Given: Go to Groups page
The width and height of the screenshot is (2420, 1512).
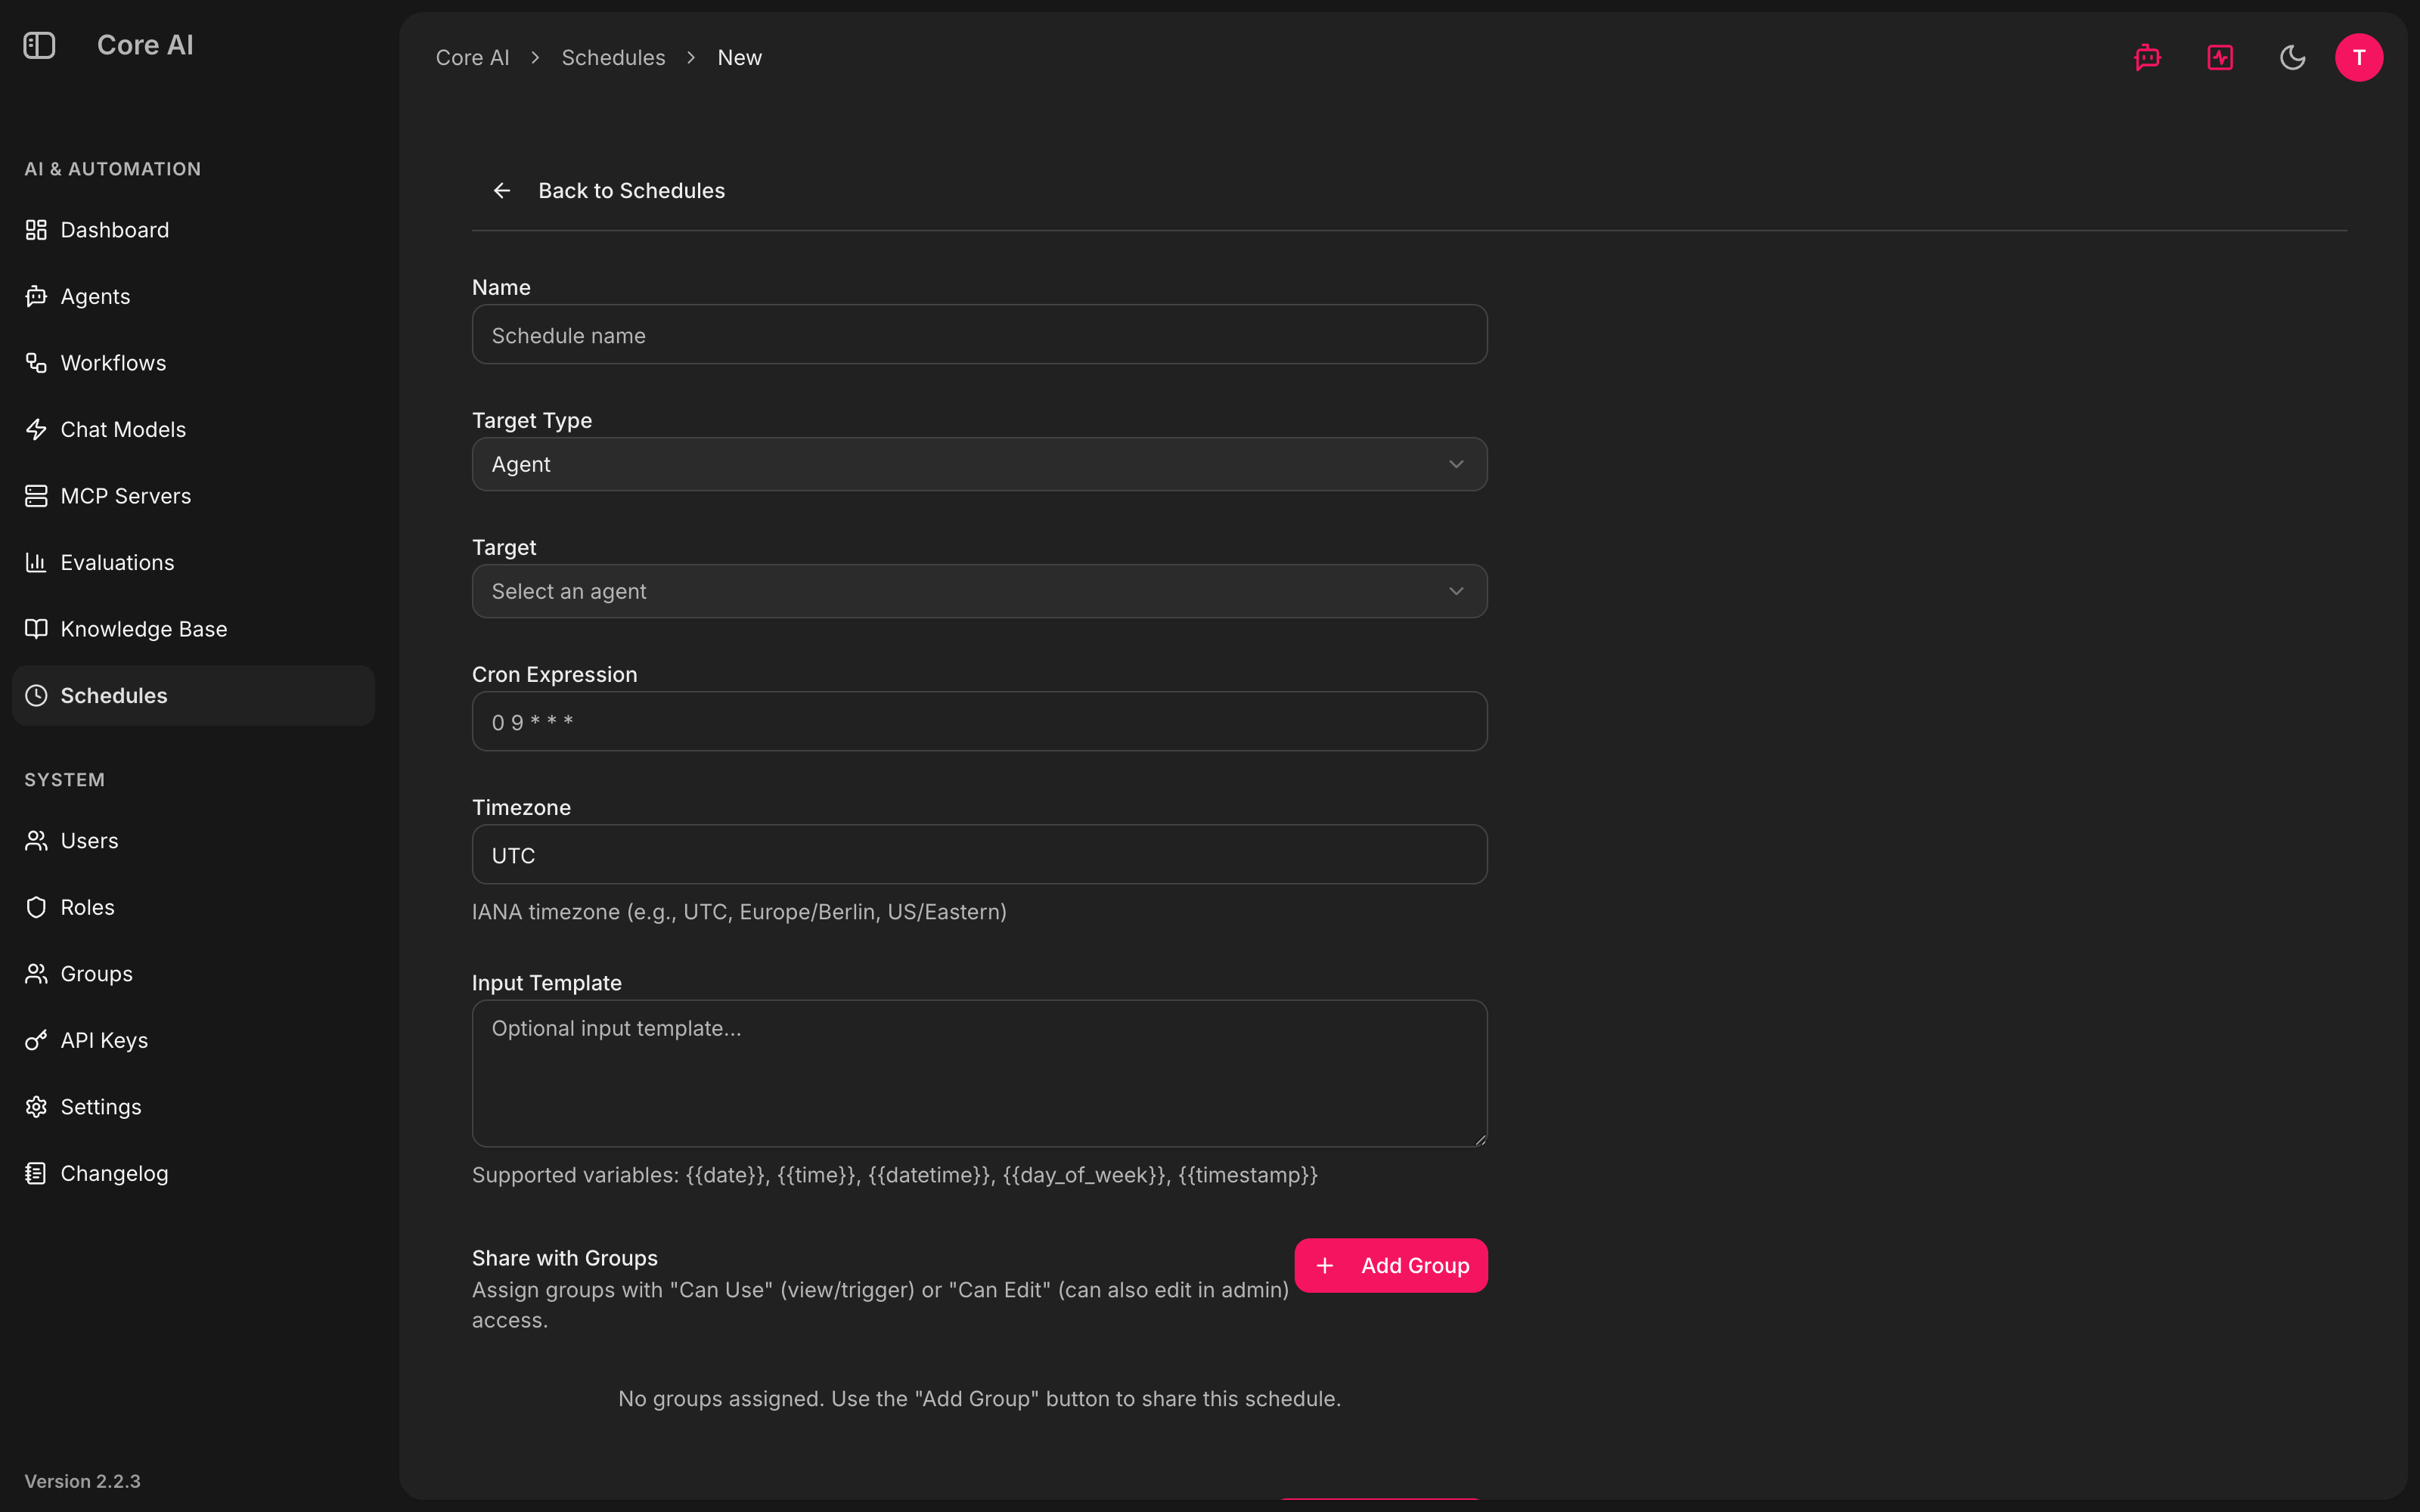Looking at the screenshot, I should (193, 974).
